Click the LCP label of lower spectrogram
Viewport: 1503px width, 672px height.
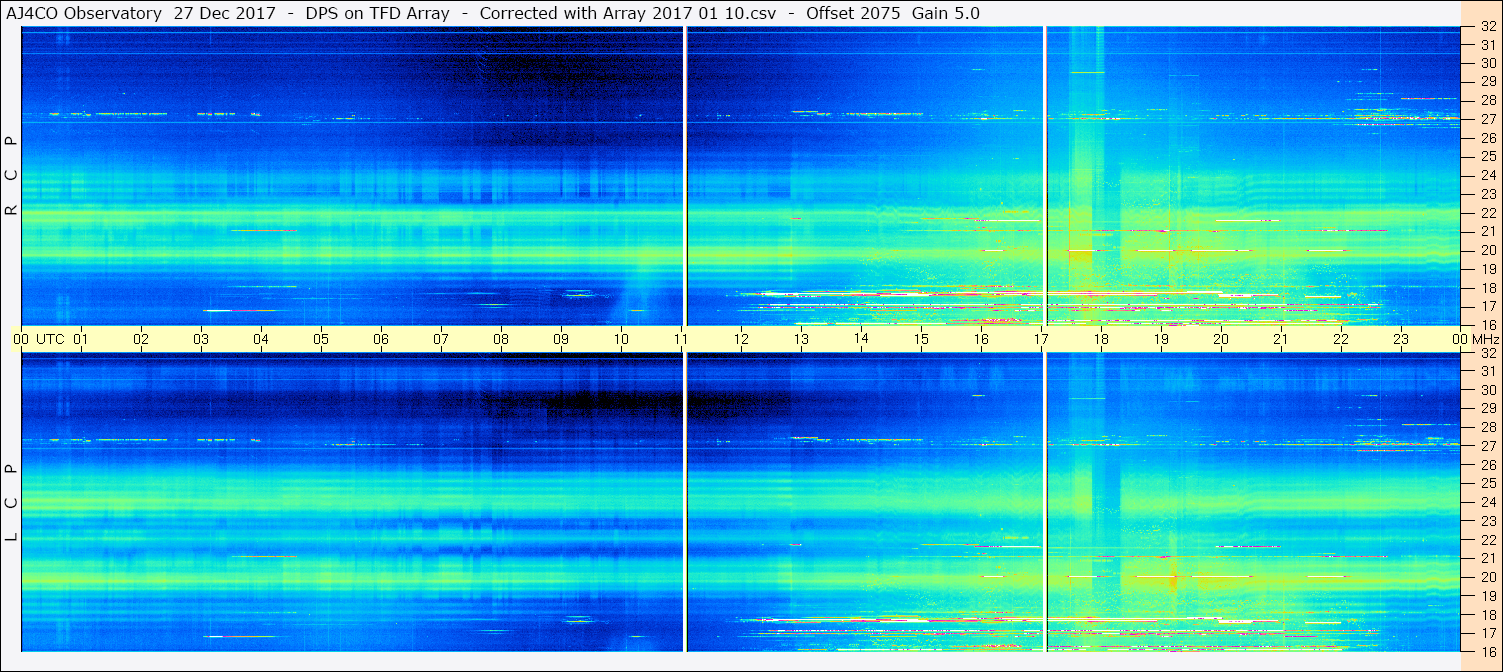click(11, 503)
